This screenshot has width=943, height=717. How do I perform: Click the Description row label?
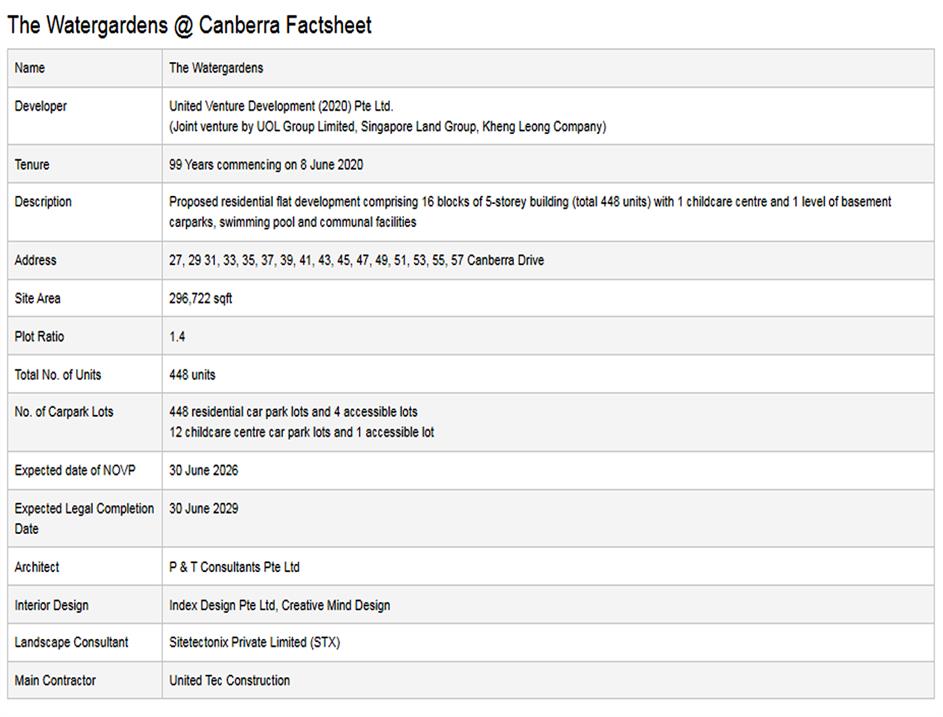43,201
